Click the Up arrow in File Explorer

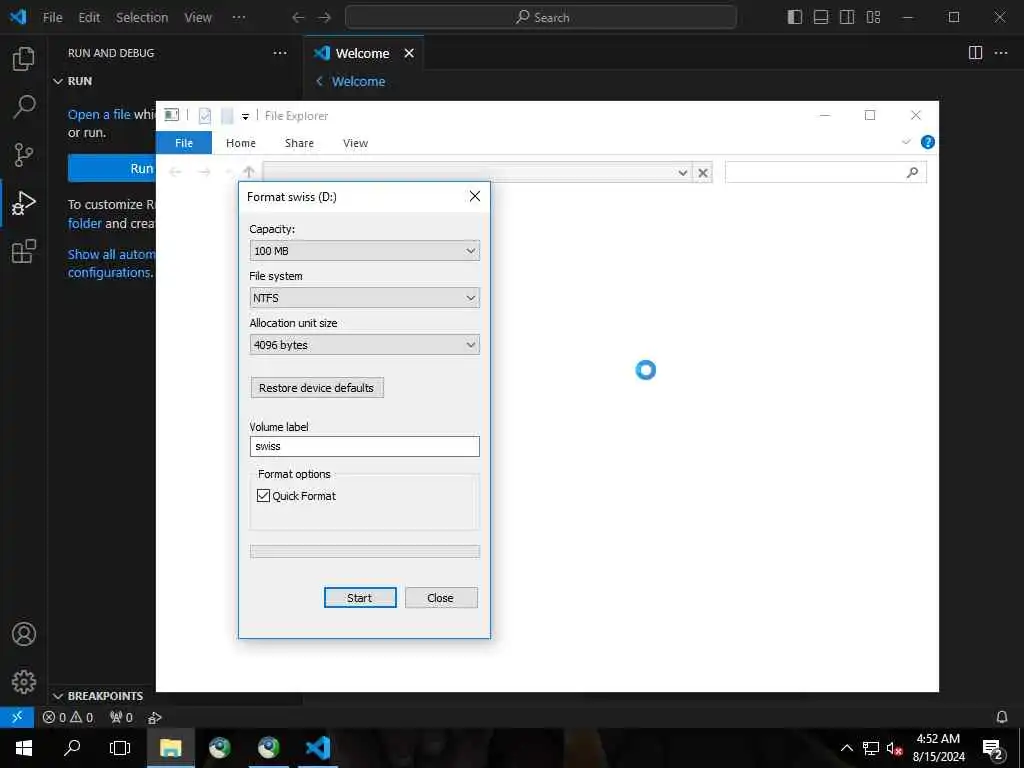[x=249, y=172]
